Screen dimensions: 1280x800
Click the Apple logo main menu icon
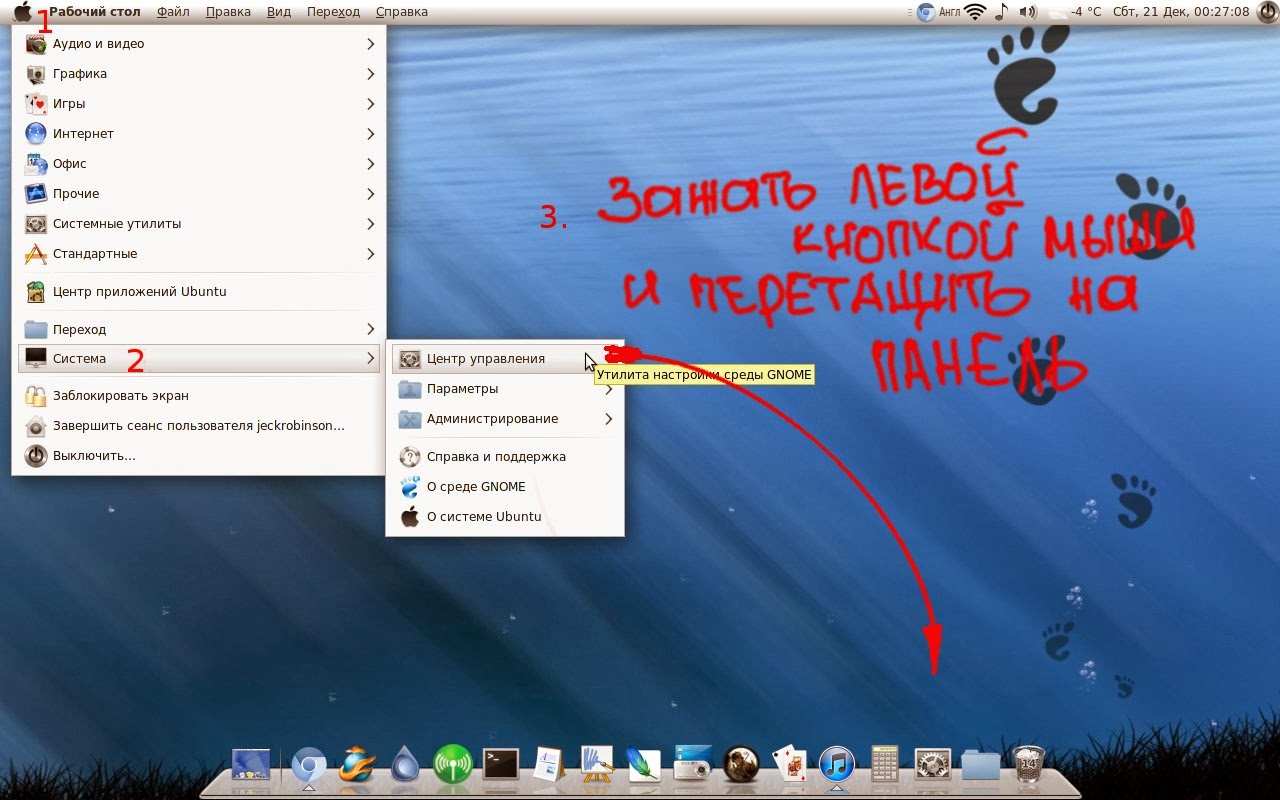(x=22, y=12)
